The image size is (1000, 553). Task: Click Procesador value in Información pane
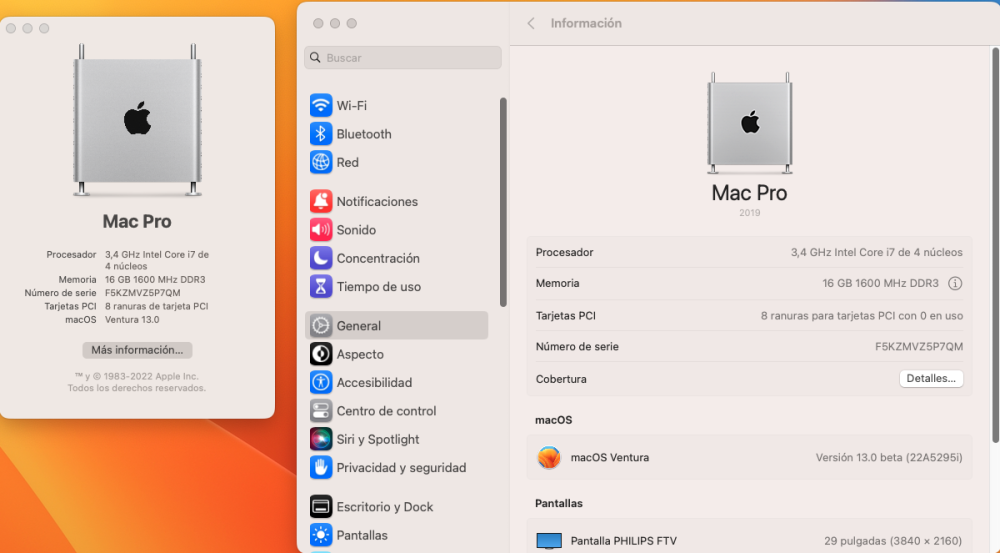[x=877, y=252]
